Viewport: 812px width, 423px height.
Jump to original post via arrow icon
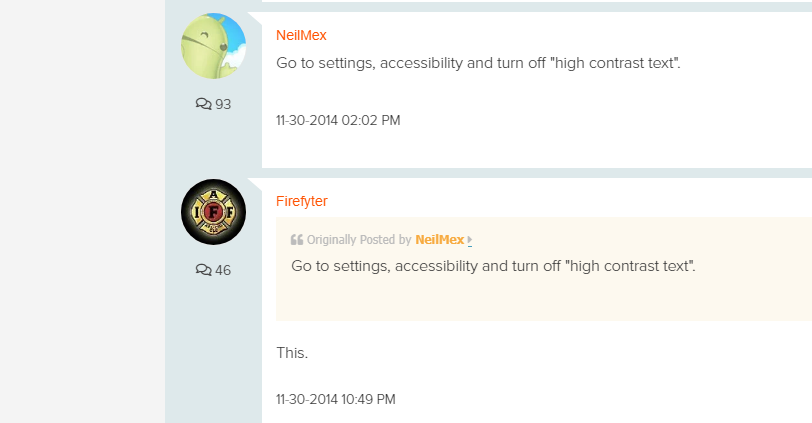pos(470,240)
